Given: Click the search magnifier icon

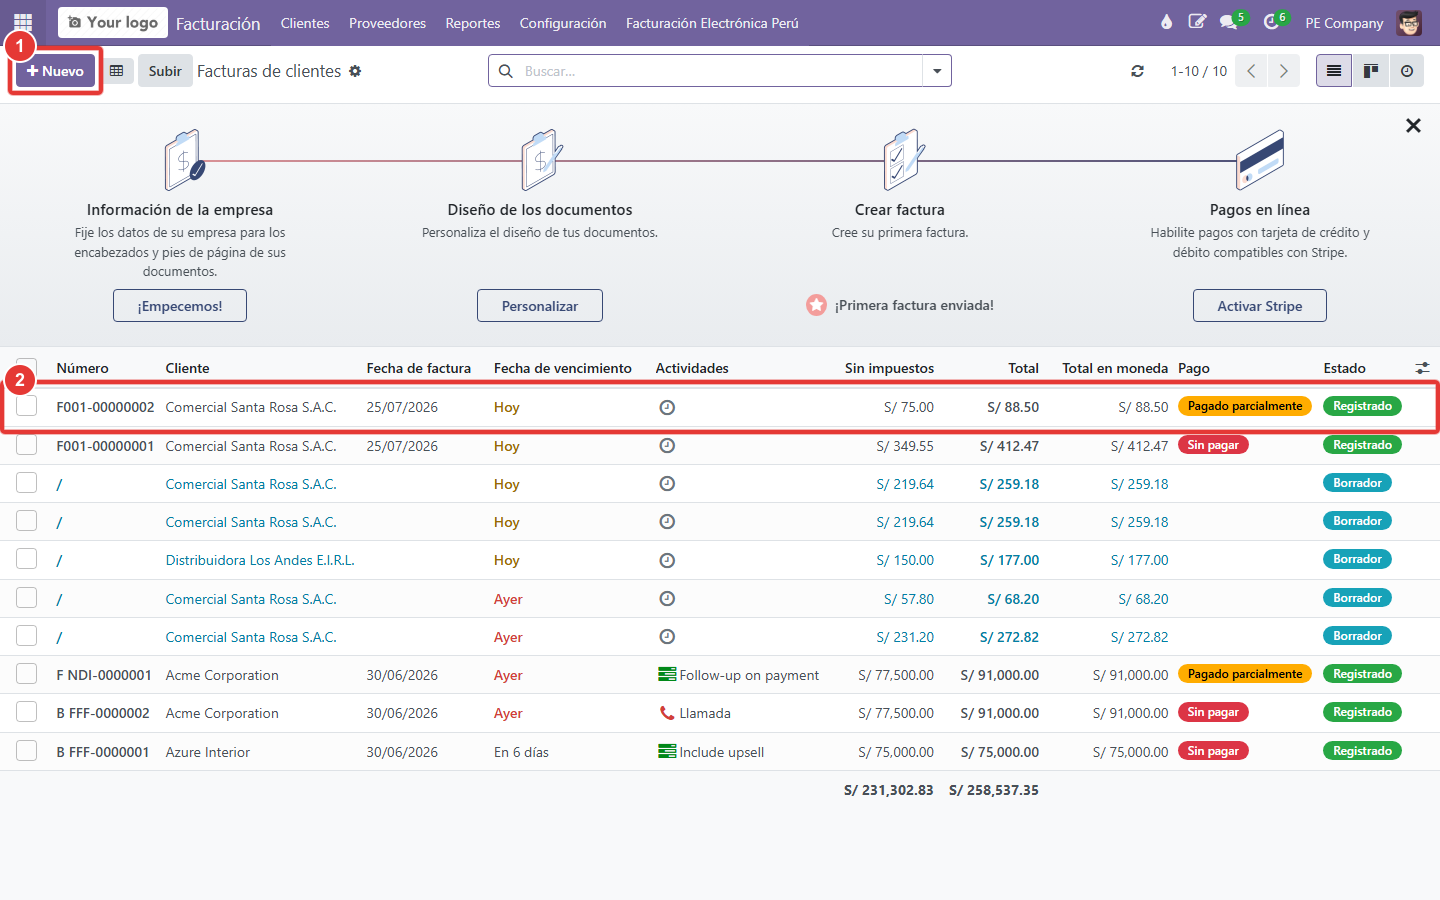Looking at the screenshot, I should pos(506,71).
